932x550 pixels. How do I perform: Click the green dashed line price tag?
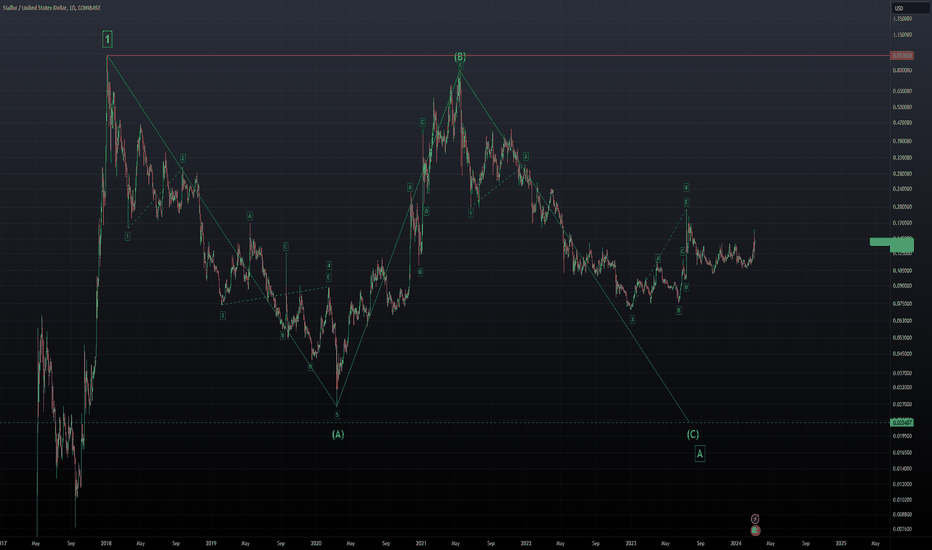click(902, 422)
